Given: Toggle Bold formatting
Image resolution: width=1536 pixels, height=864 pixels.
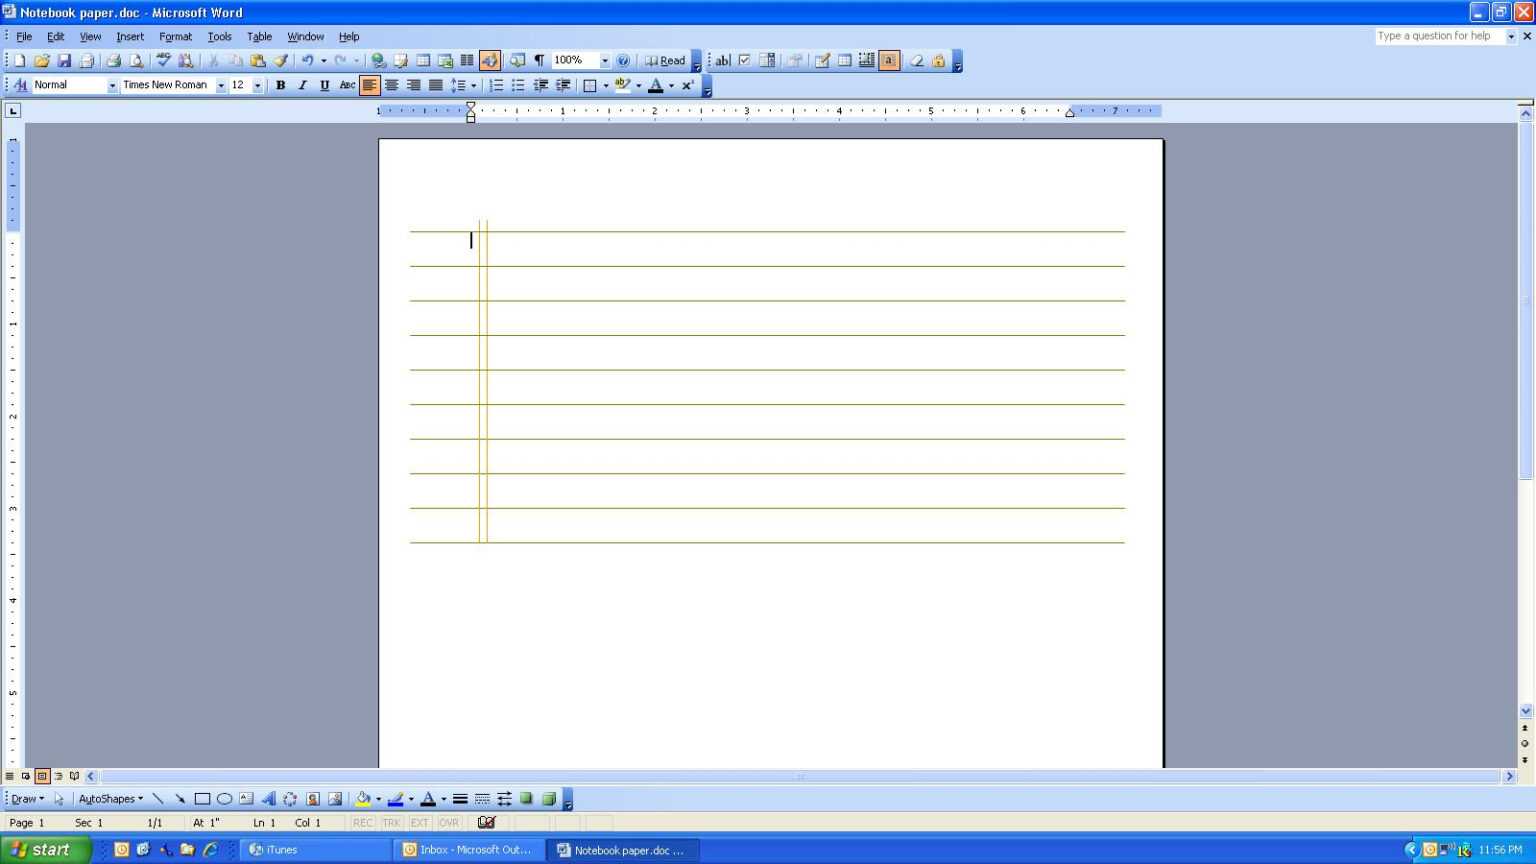Looking at the screenshot, I should [x=281, y=84].
